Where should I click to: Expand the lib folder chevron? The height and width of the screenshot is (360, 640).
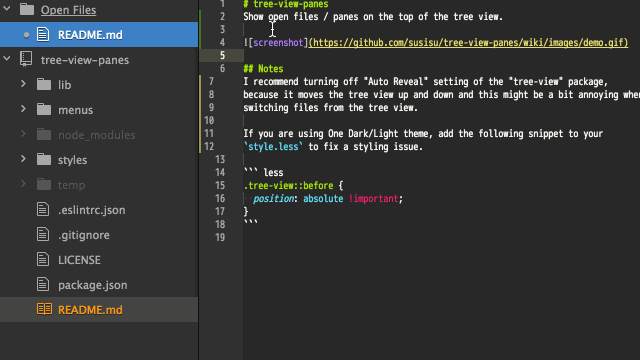(23, 84)
